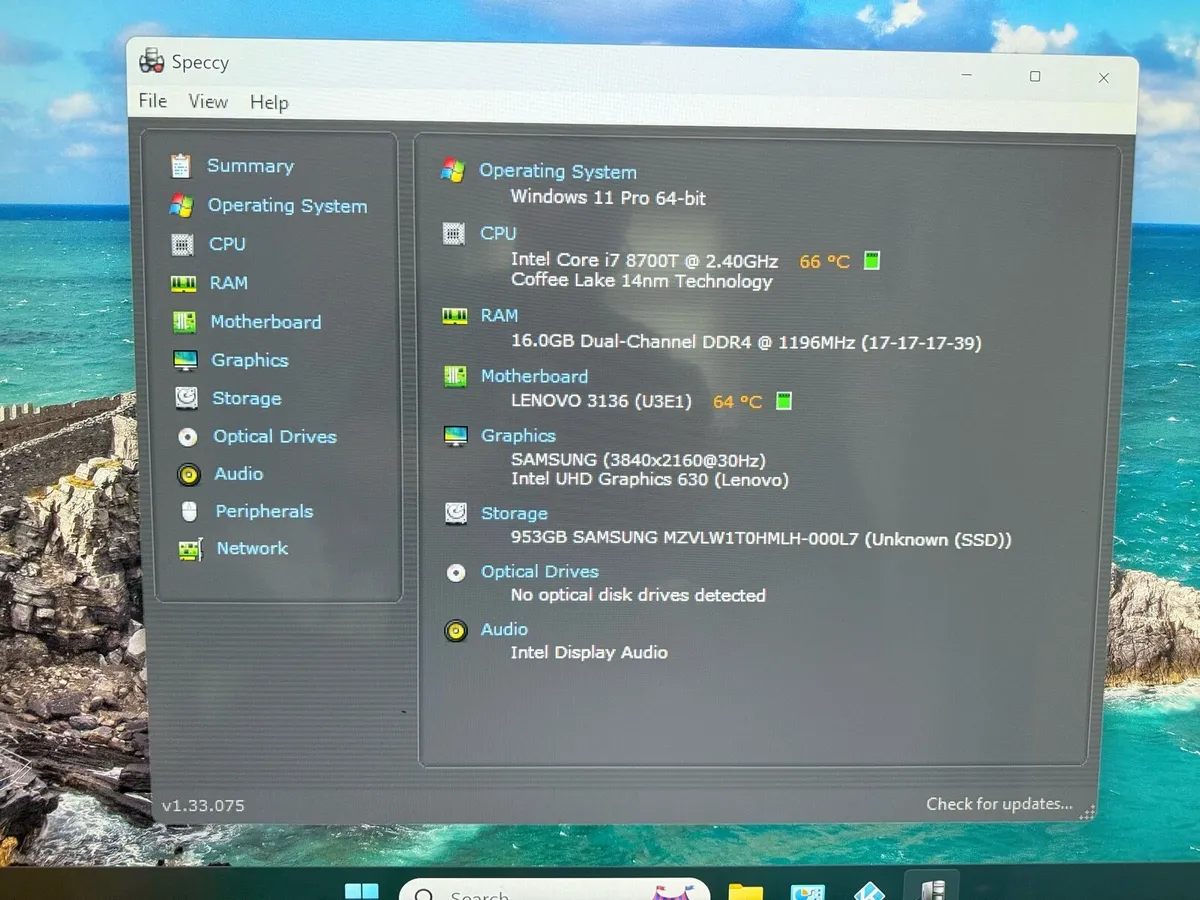The image size is (1200, 900).
Task: Click the Audio speaker icon in sidebar
Action: (188, 474)
